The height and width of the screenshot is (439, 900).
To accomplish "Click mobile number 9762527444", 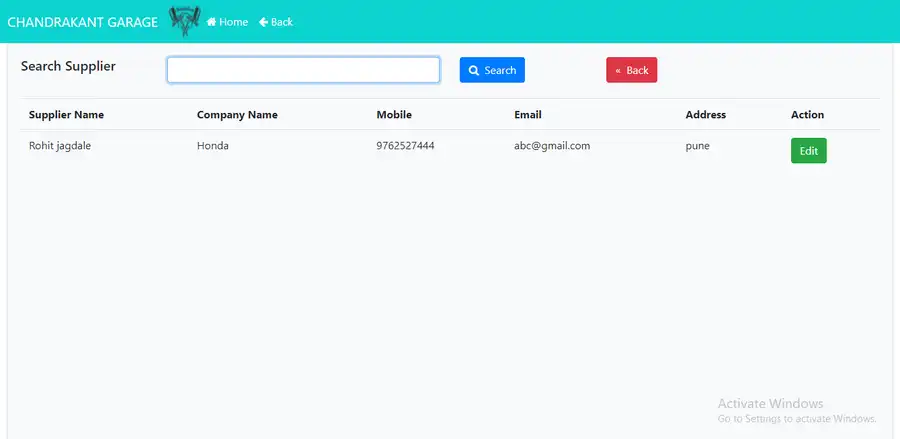I will coord(405,146).
